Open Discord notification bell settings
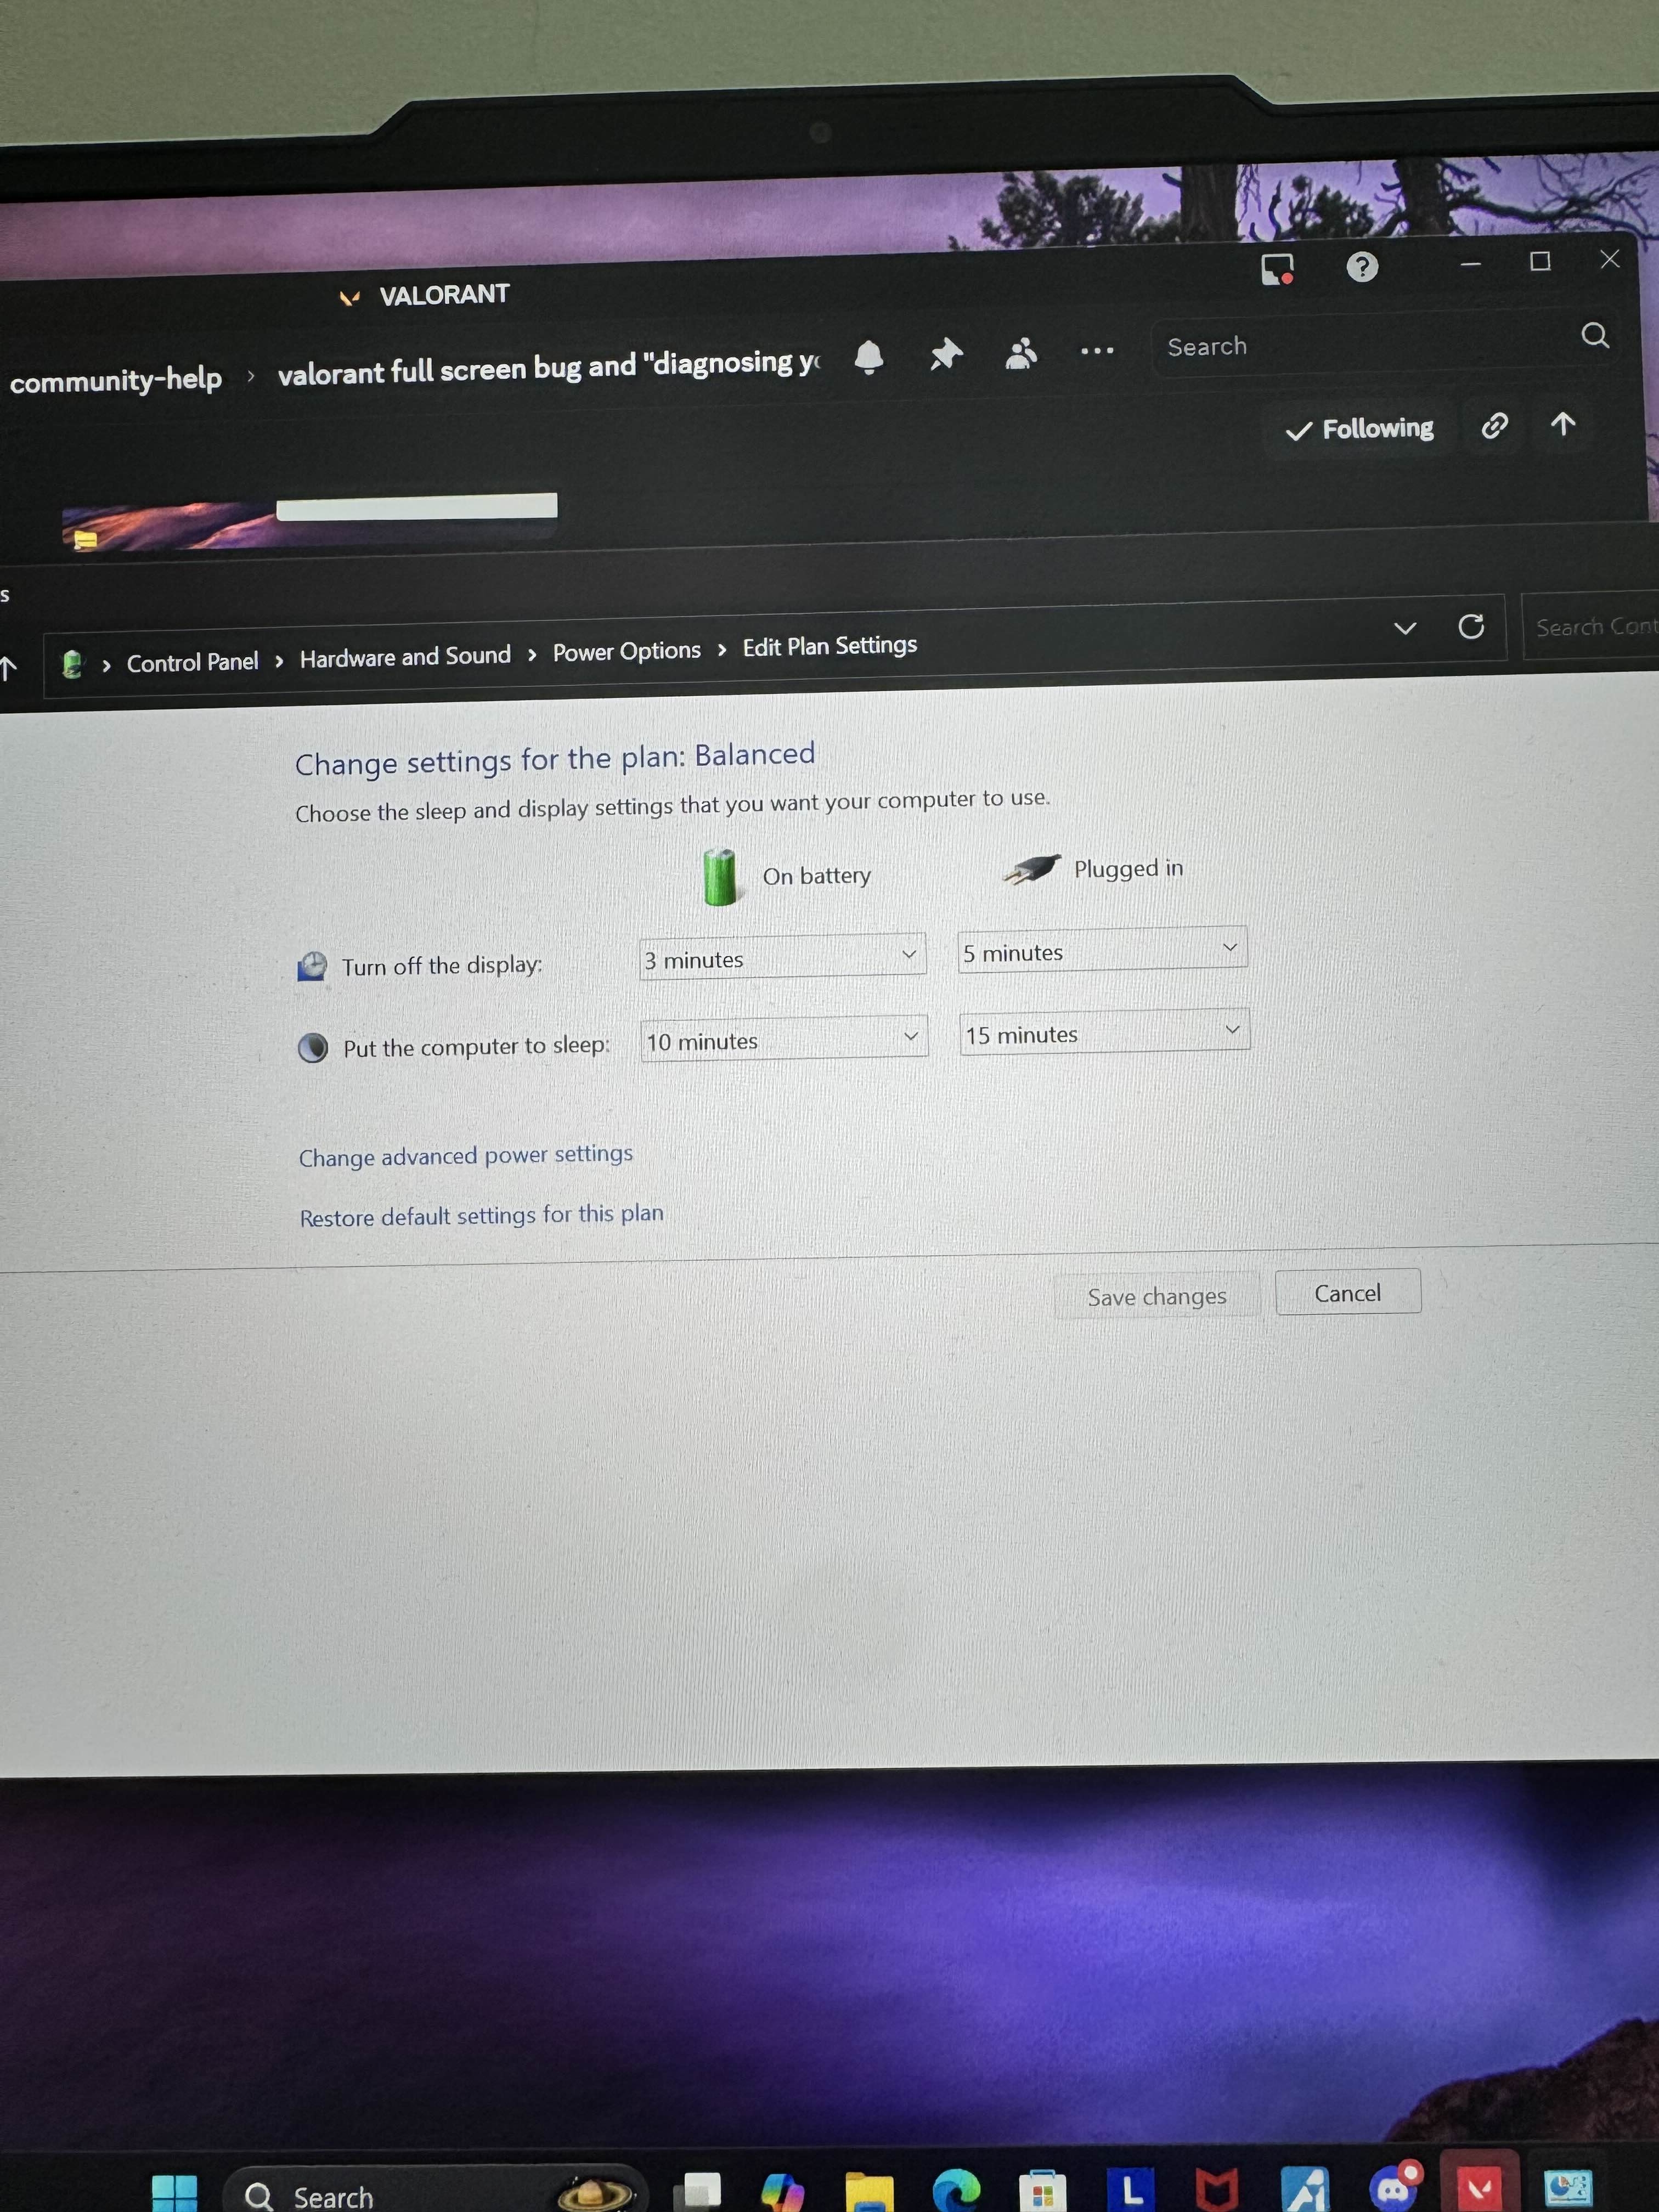 868,356
